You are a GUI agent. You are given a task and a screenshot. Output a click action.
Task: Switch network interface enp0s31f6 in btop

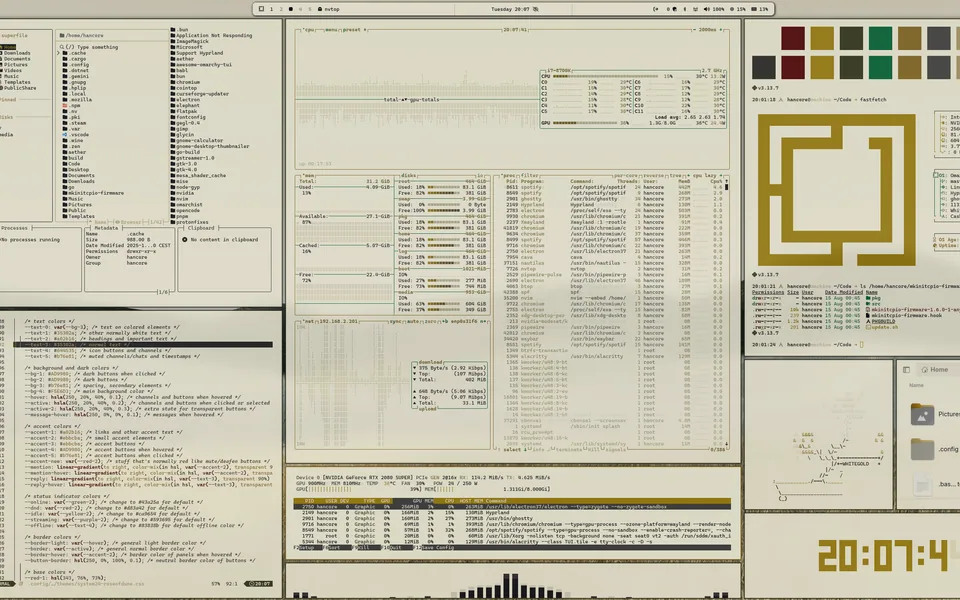(x=465, y=321)
